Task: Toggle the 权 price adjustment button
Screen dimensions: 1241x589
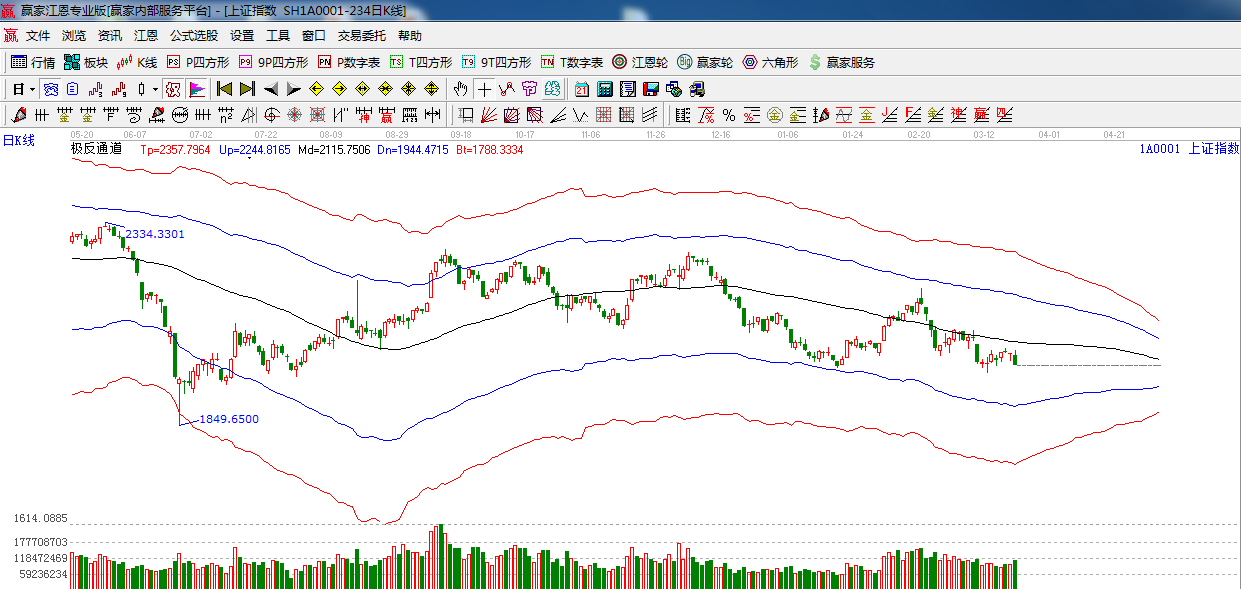Action: pyautogui.click(x=173, y=89)
